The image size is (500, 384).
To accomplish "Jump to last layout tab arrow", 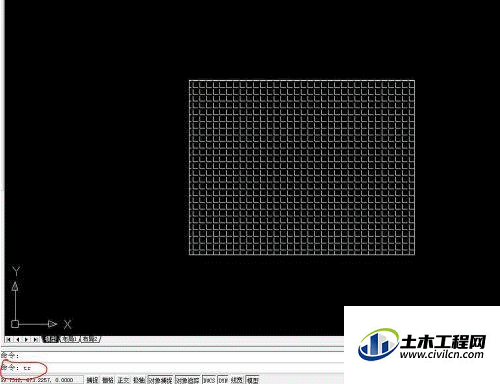I will 35,339.
